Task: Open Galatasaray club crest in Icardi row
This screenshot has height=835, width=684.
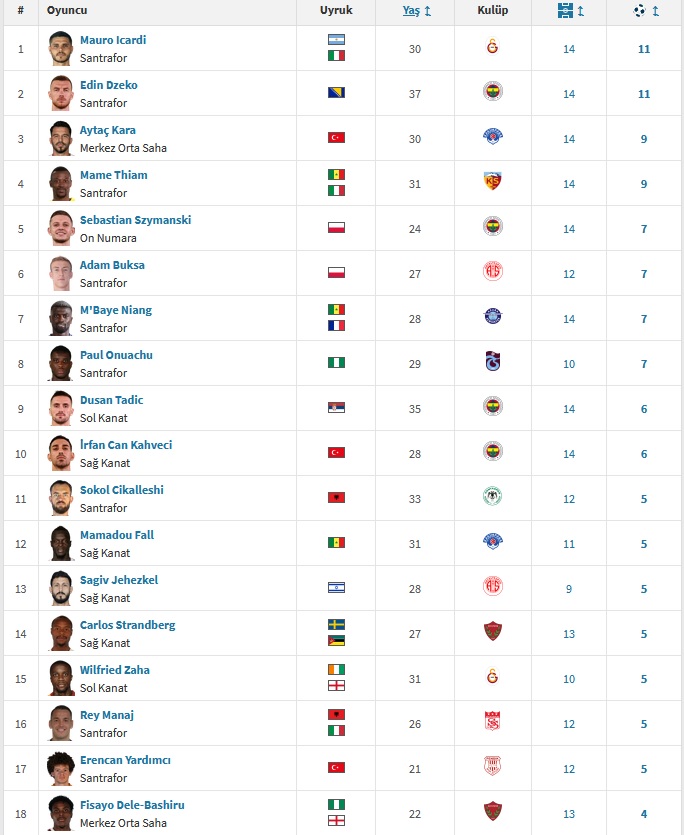Action: tap(493, 47)
